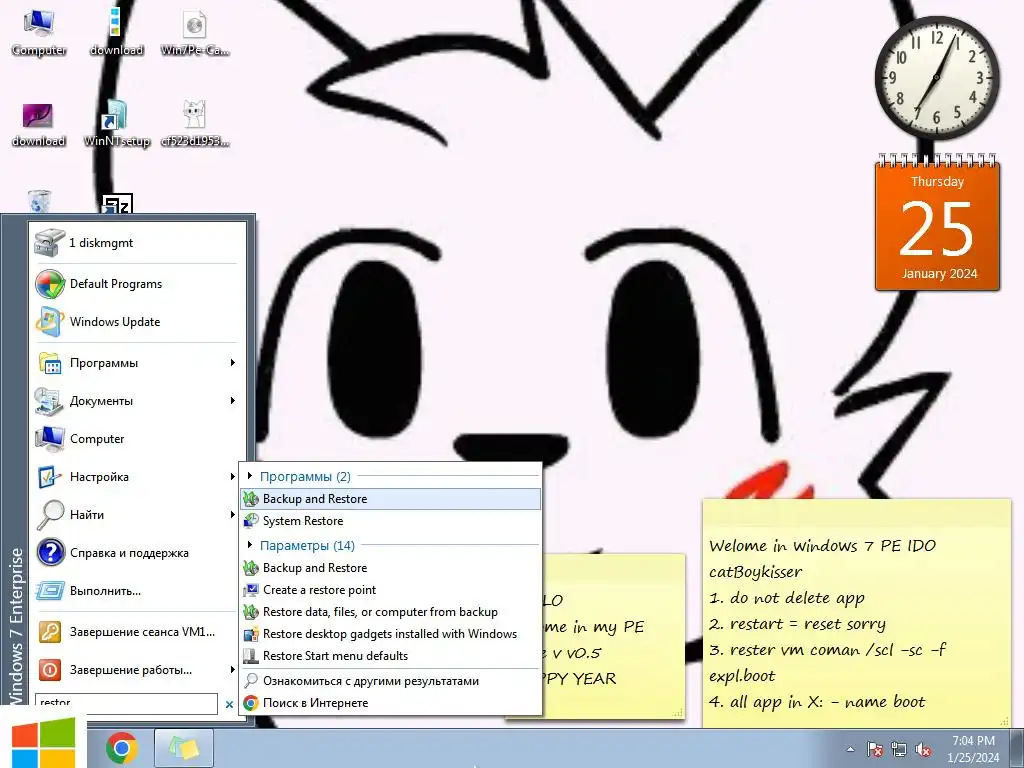
Task: Click the Windows Start button
Action: point(43,742)
